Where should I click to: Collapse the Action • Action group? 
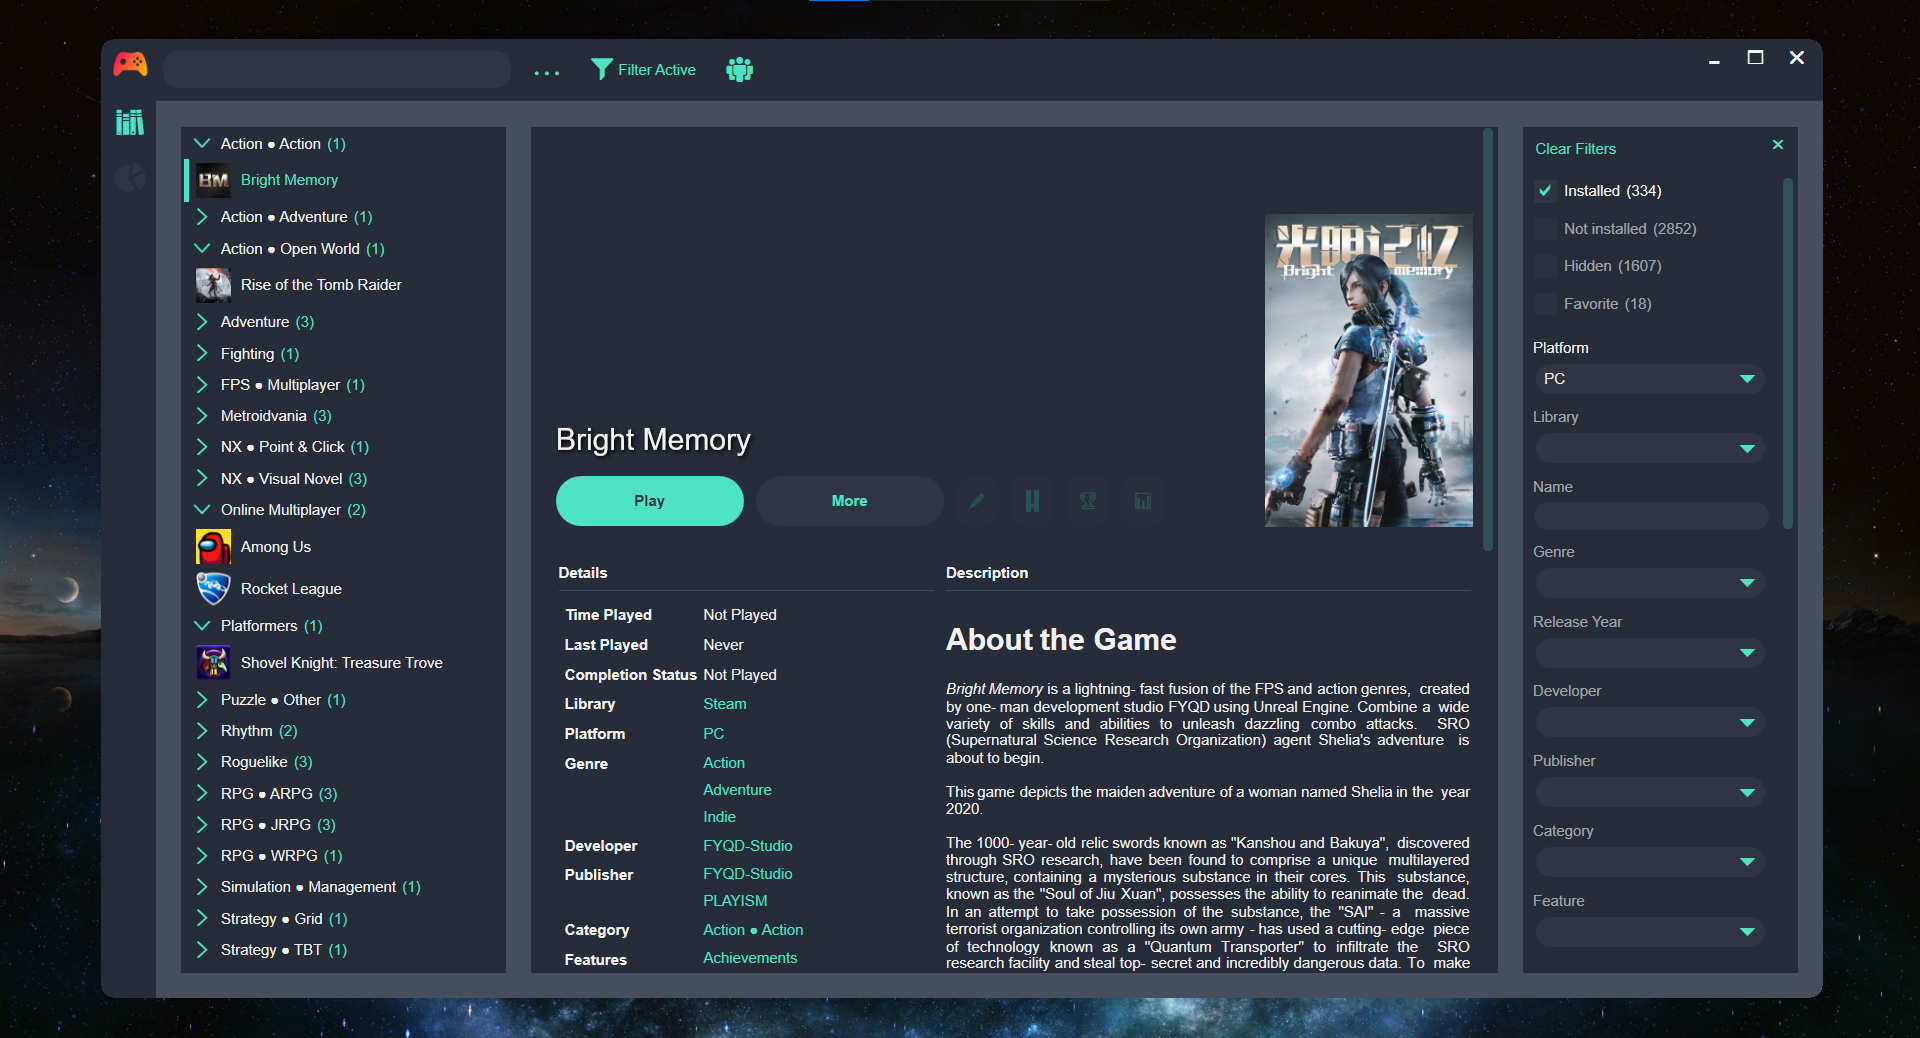click(202, 144)
